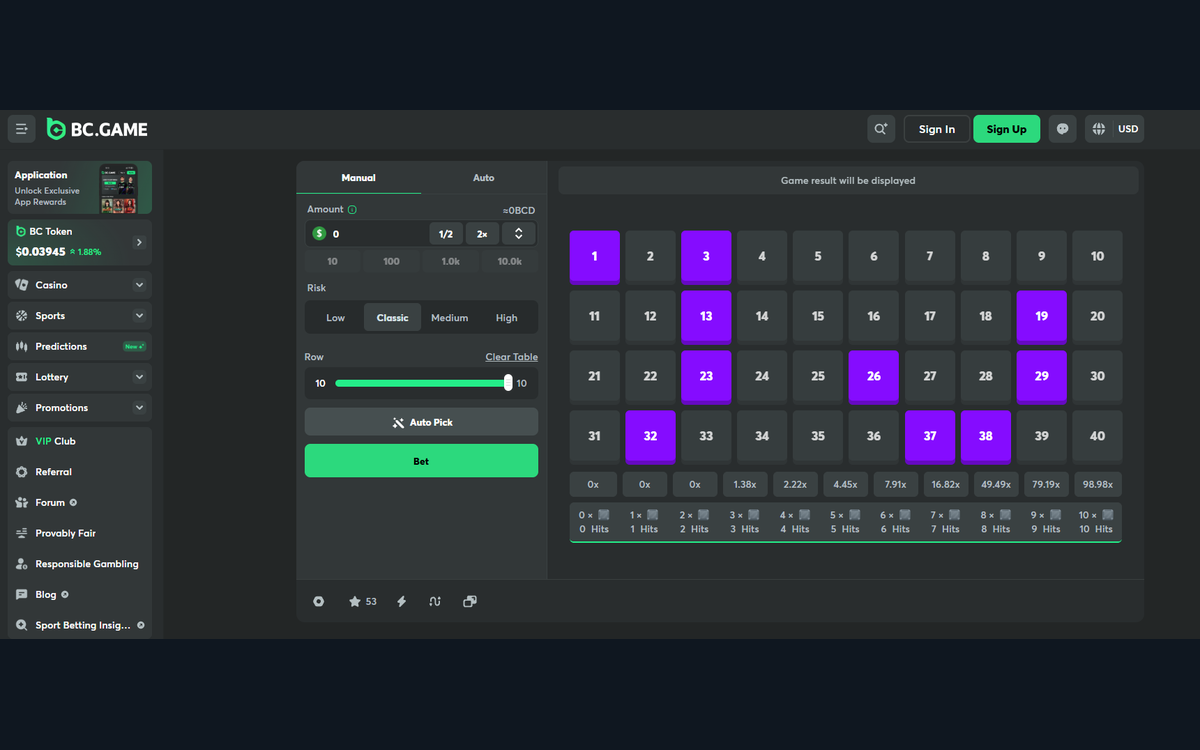This screenshot has height=750, width=1200.
Task: Click the Clear Table link
Action: [x=512, y=357]
